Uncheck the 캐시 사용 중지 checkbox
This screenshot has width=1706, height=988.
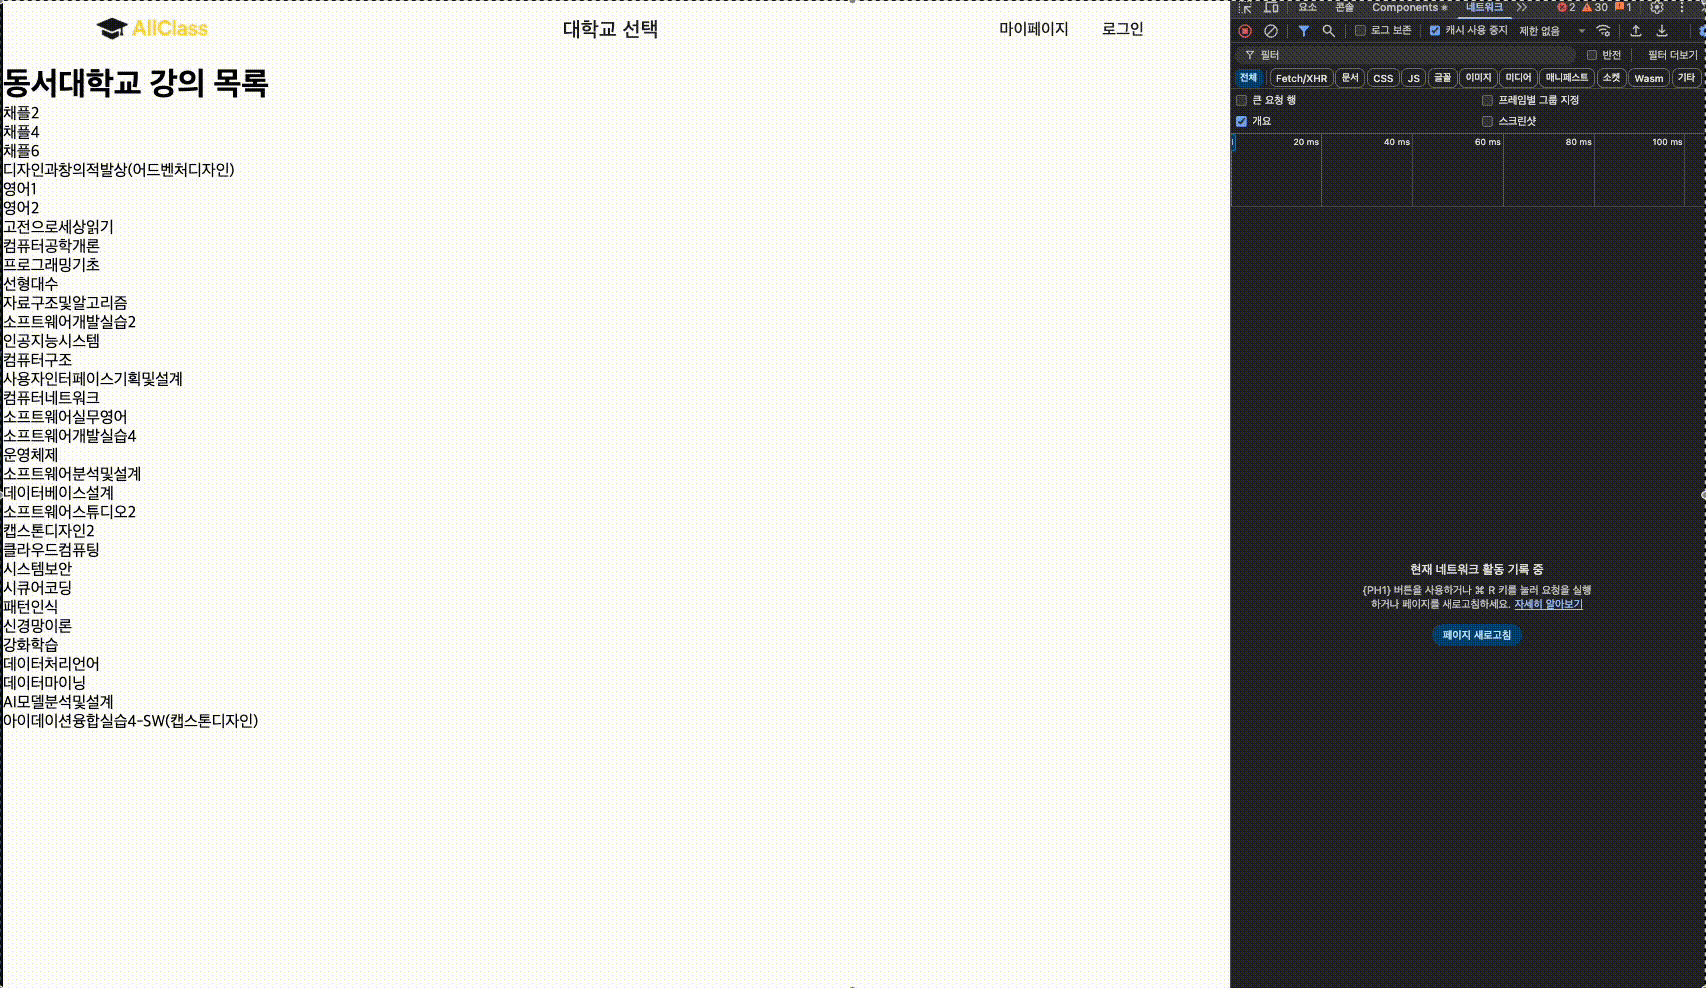coord(1435,31)
